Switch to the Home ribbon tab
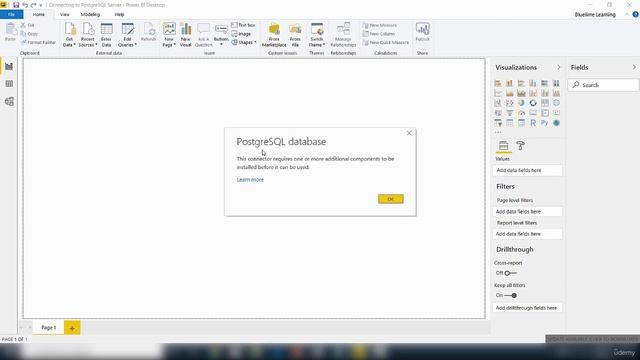The width and height of the screenshot is (640, 360). (x=39, y=14)
